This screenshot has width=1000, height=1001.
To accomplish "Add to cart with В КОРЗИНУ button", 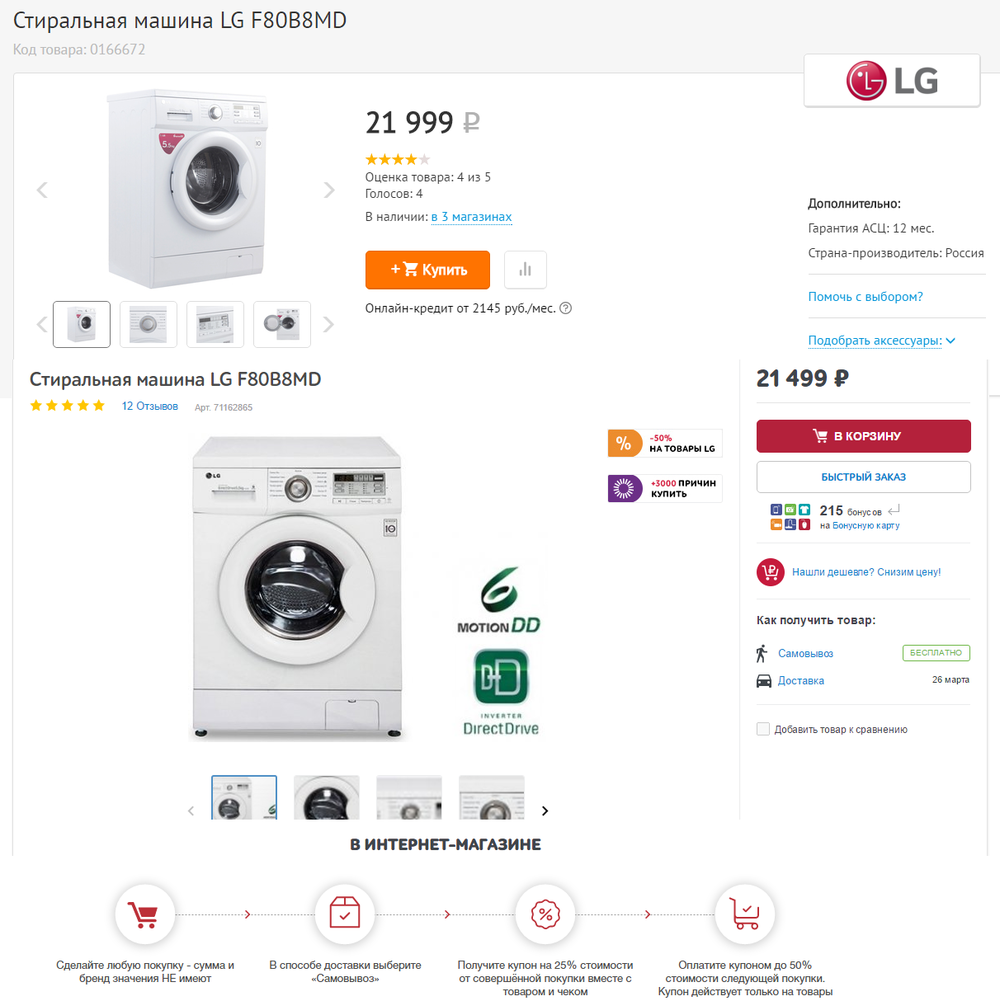I will [863, 436].
